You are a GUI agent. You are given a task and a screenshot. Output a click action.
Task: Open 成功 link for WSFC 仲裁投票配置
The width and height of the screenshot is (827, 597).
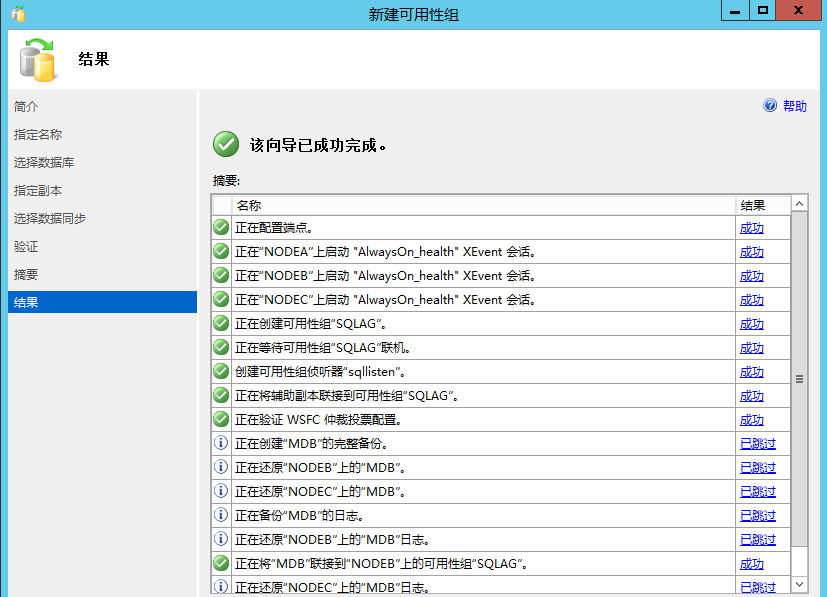[x=752, y=420]
